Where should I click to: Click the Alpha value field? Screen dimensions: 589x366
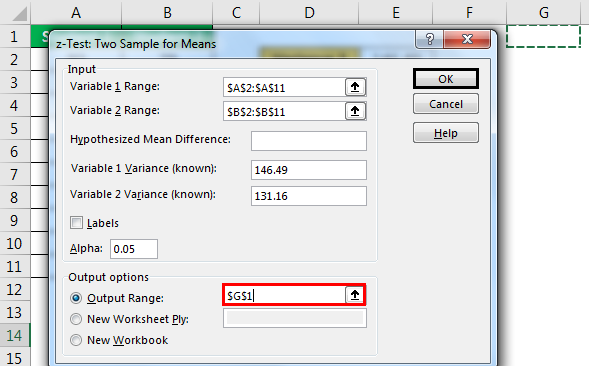134,249
